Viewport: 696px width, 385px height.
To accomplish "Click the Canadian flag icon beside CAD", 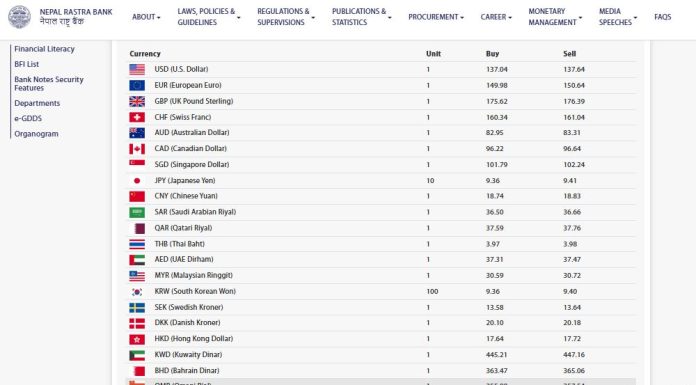I will [x=137, y=149].
